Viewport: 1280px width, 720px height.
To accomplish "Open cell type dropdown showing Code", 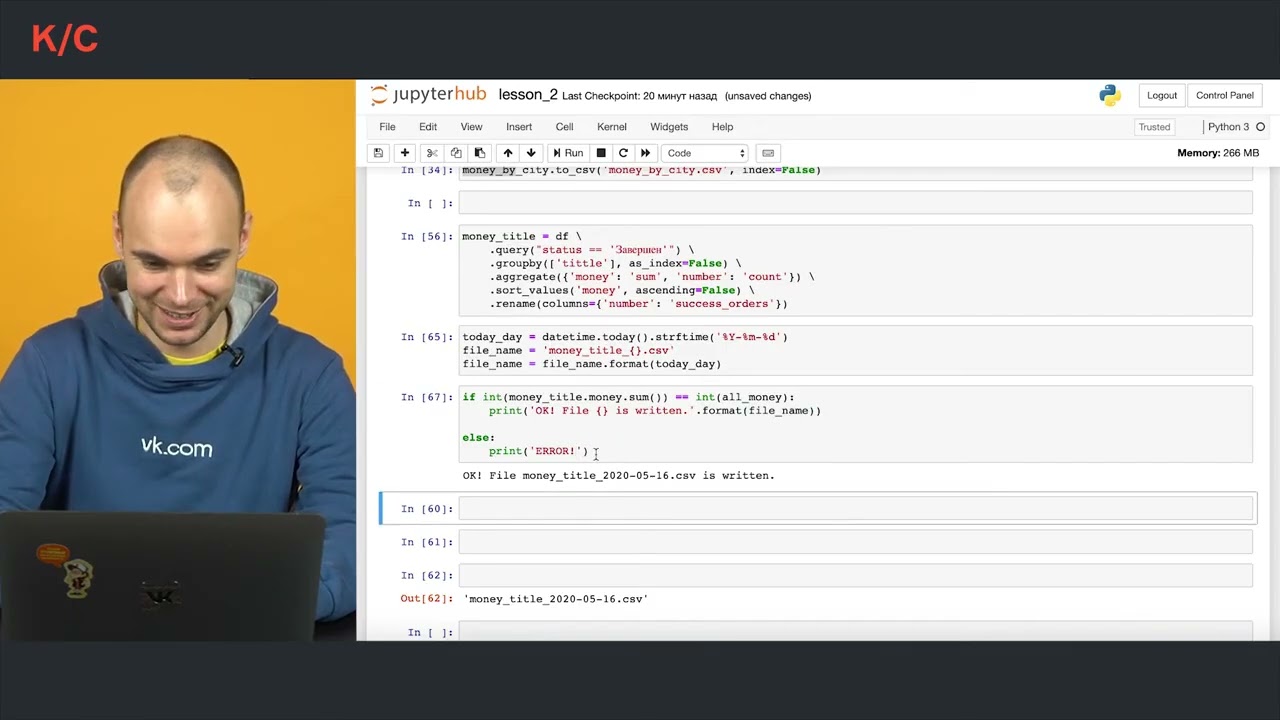I will (x=706, y=153).
